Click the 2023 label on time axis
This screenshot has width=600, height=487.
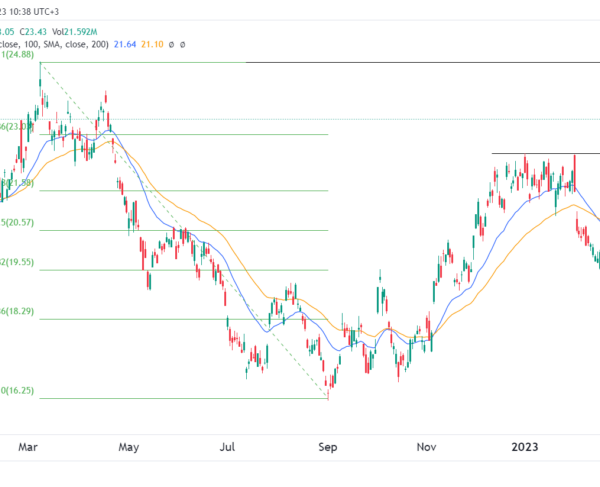[x=525, y=447]
